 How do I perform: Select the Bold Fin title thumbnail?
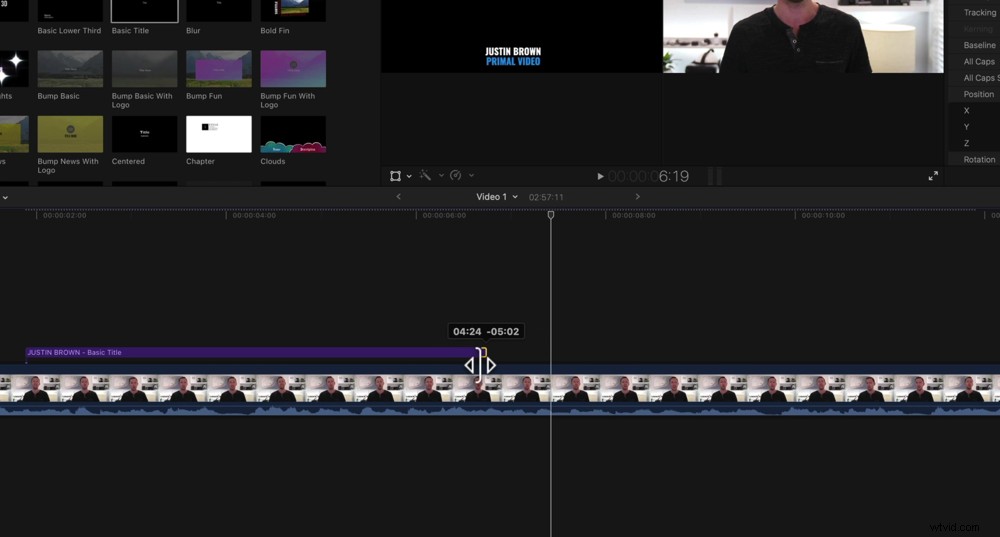pyautogui.click(x=293, y=11)
